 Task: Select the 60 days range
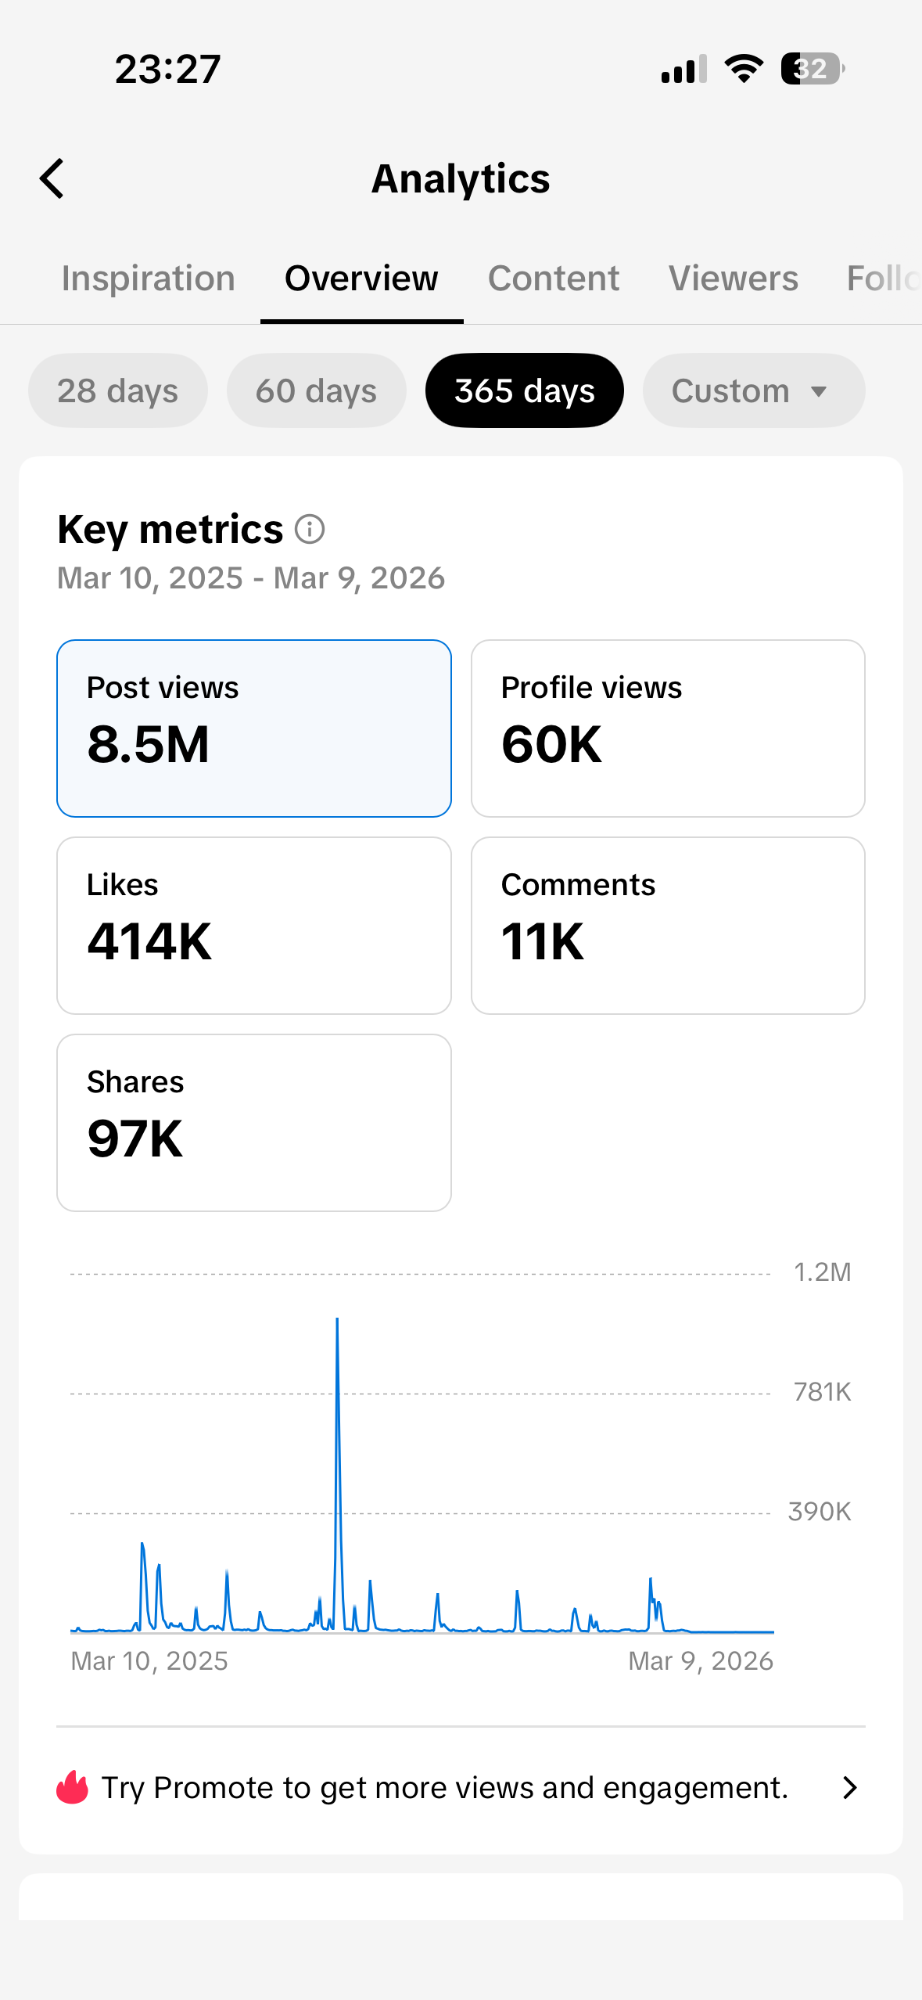coord(316,391)
